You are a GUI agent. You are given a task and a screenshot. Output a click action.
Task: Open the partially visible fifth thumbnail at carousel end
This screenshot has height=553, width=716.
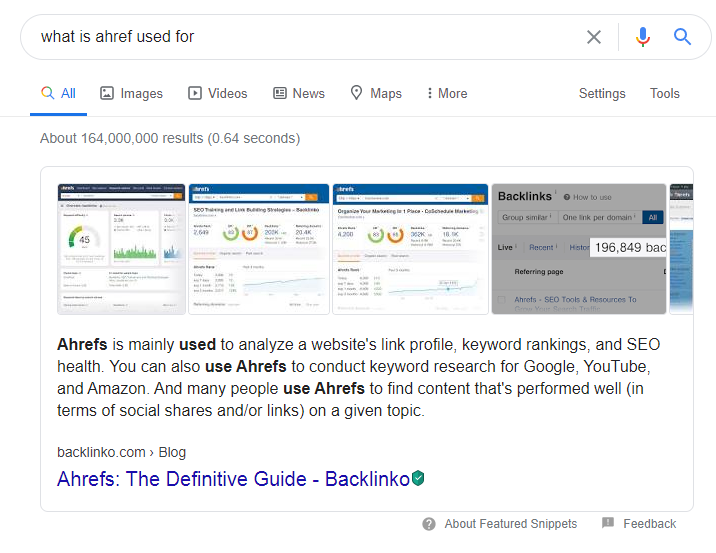[681, 249]
